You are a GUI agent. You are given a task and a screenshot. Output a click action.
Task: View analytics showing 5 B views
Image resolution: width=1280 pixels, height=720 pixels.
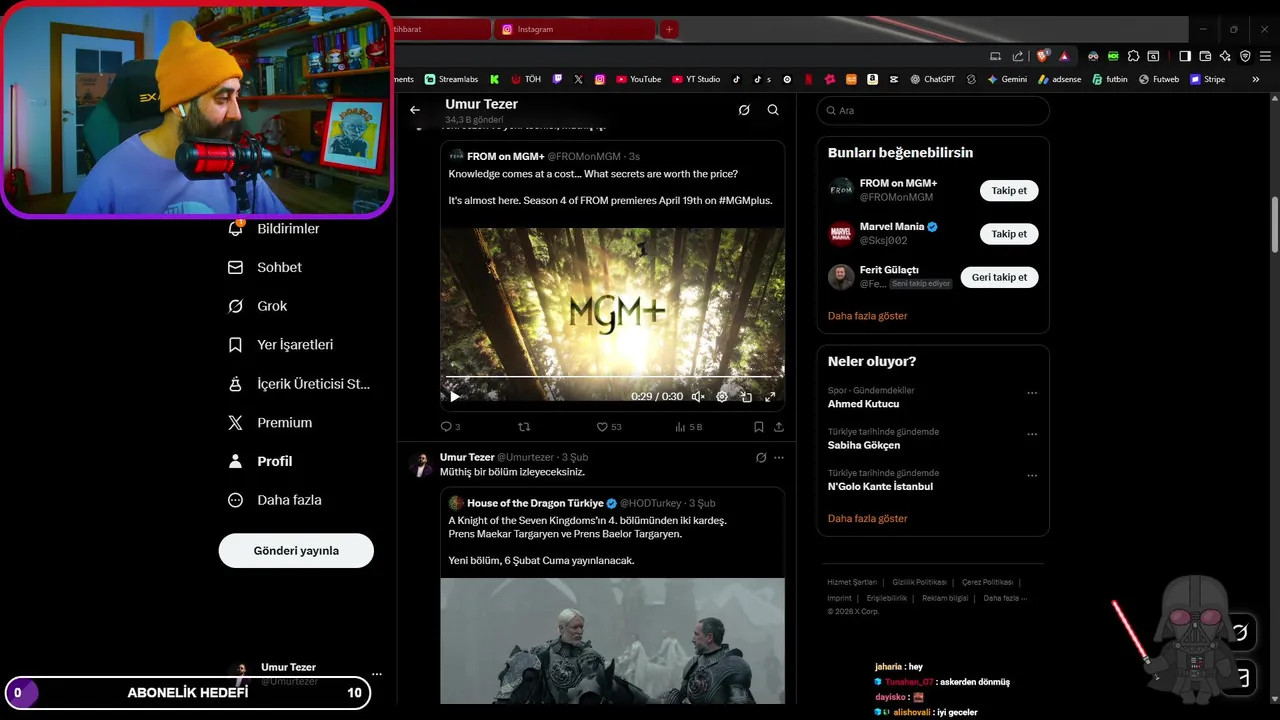tap(688, 427)
